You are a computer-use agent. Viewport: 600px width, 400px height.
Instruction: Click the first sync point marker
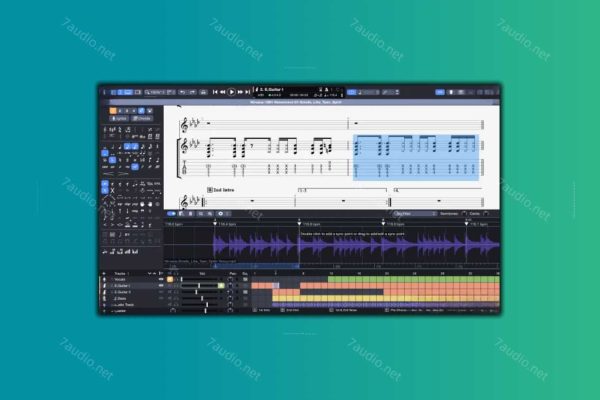pos(215,223)
